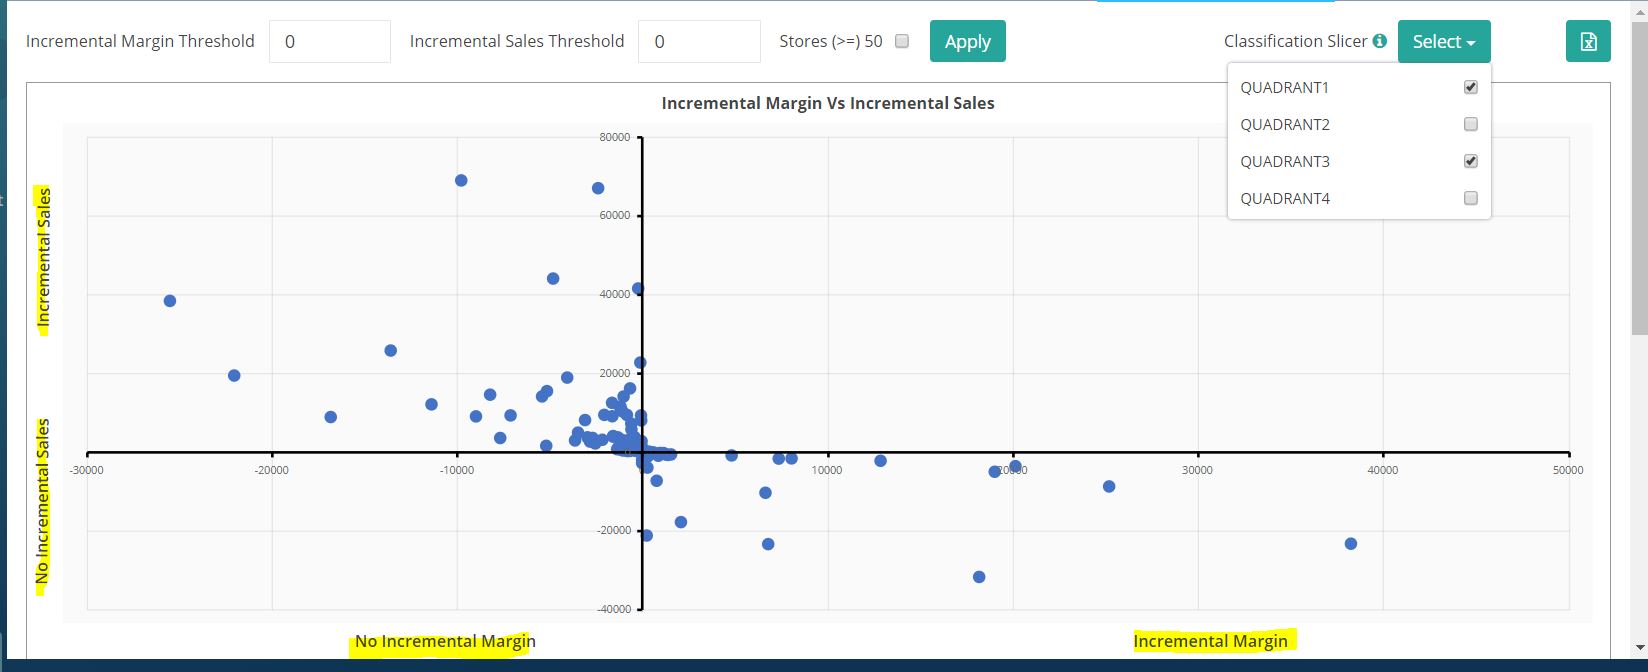Click the chart title Incremental Margin Vs Incremental Sales
The image size is (1648, 672).
coord(828,103)
